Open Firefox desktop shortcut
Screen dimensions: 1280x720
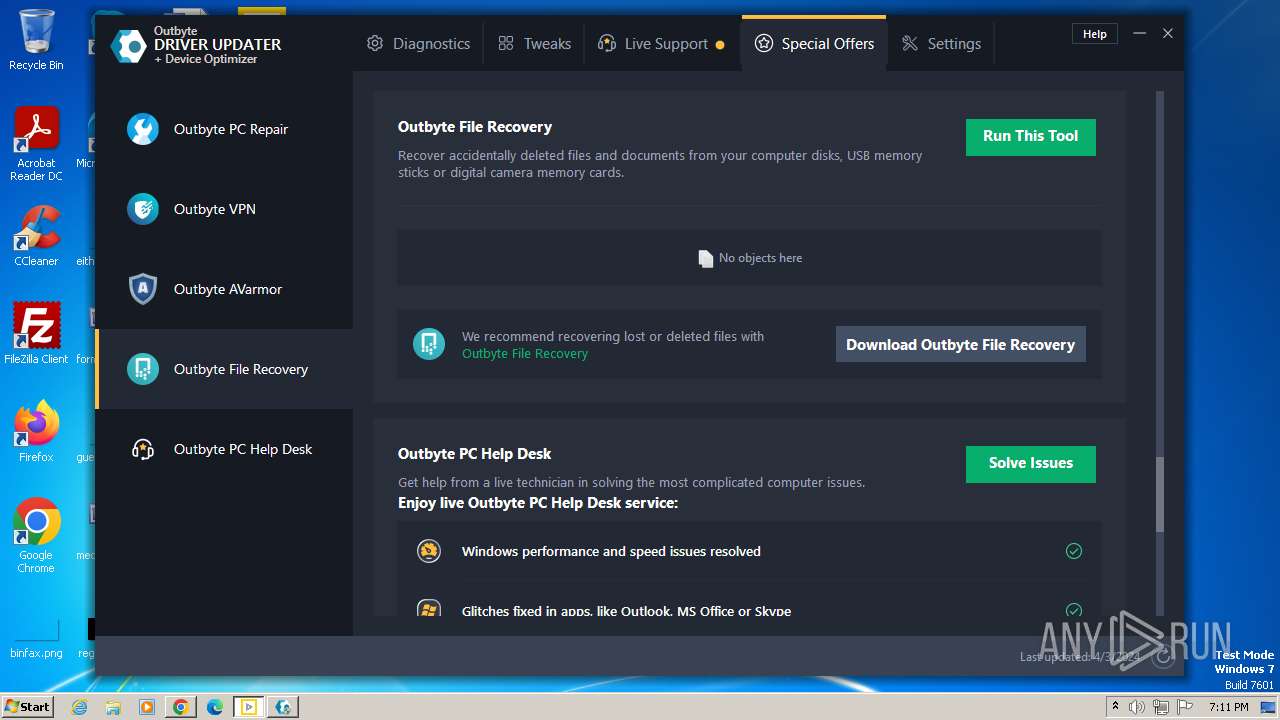click(x=36, y=432)
